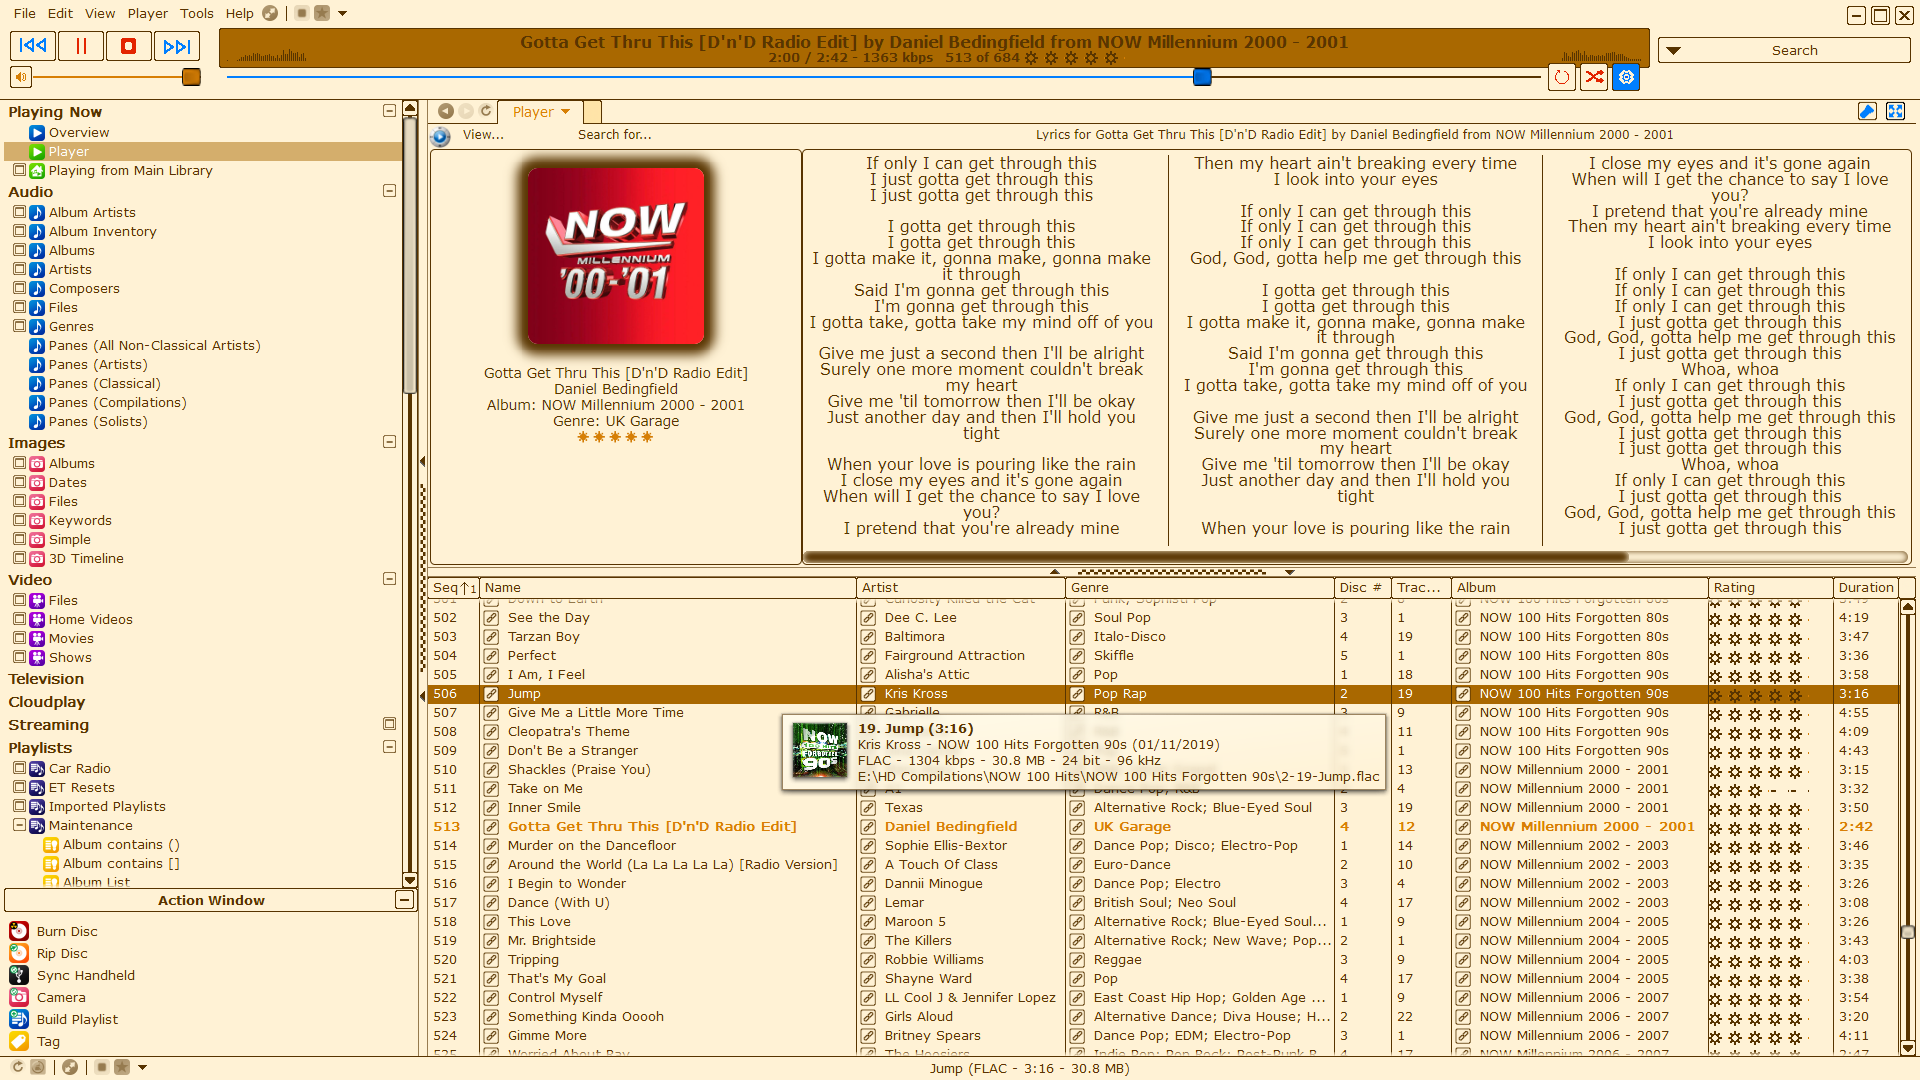Toggle checkbox beside Imported Playlists
The width and height of the screenshot is (1920, 1080).
(19, 806)
